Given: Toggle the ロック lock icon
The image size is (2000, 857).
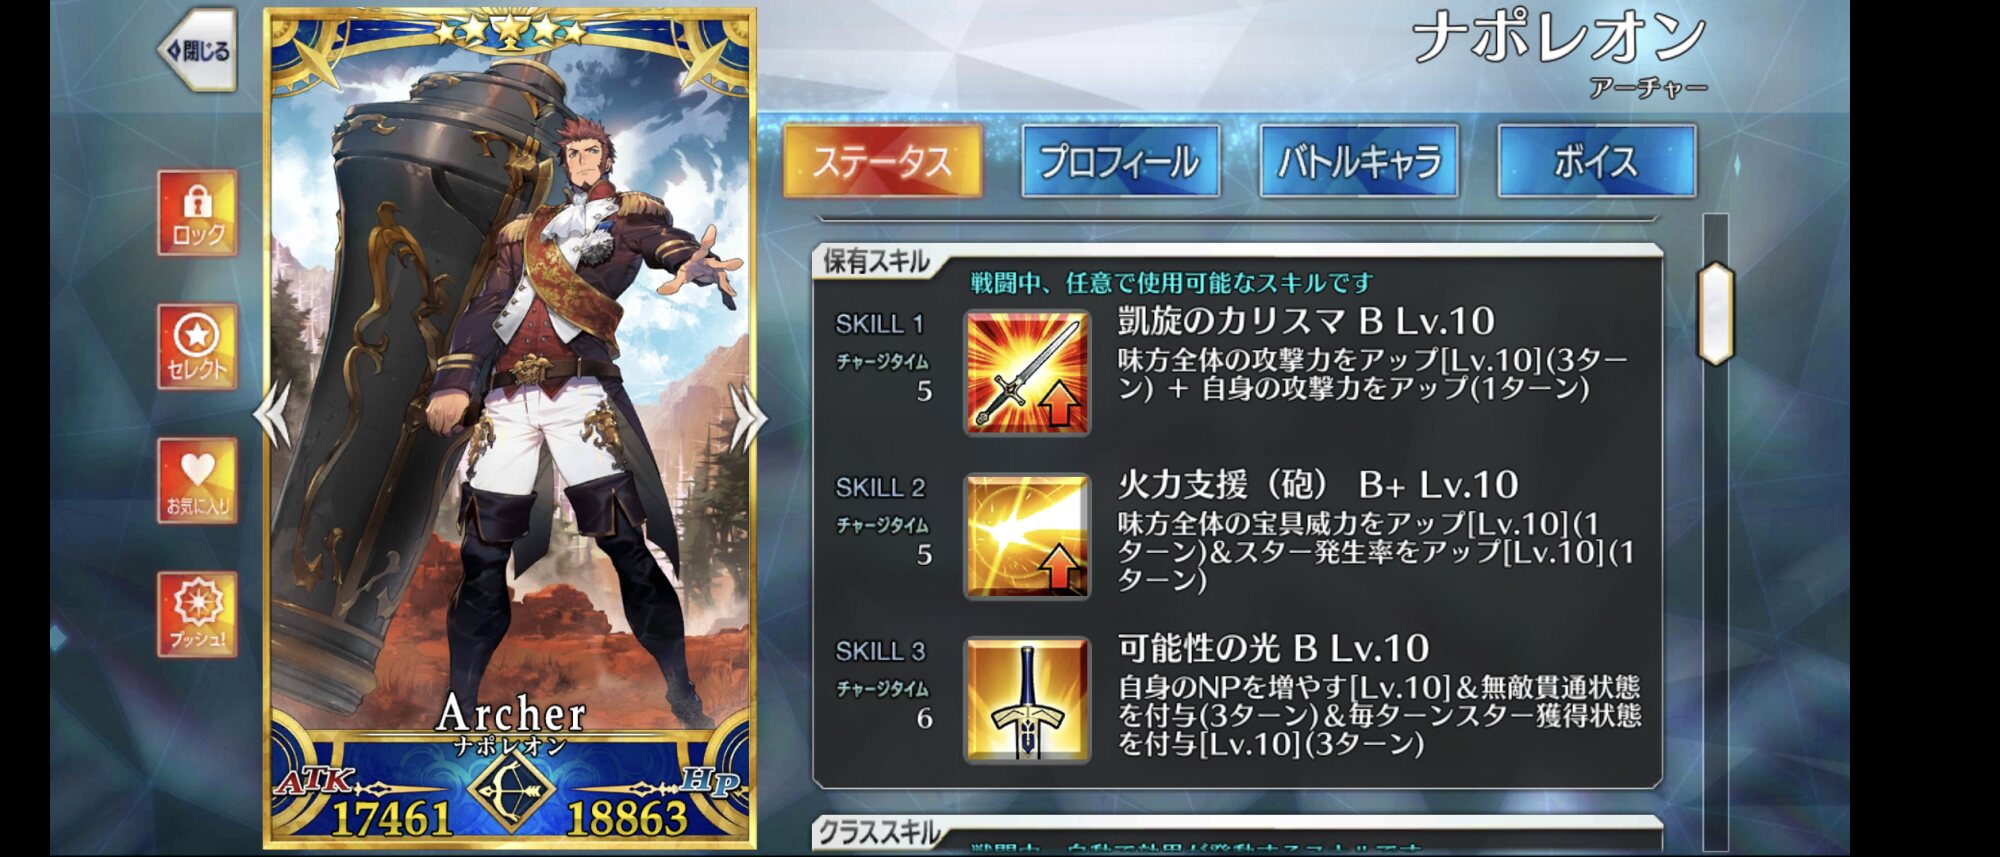Looking at the screenshot, I should click(197, 212).
